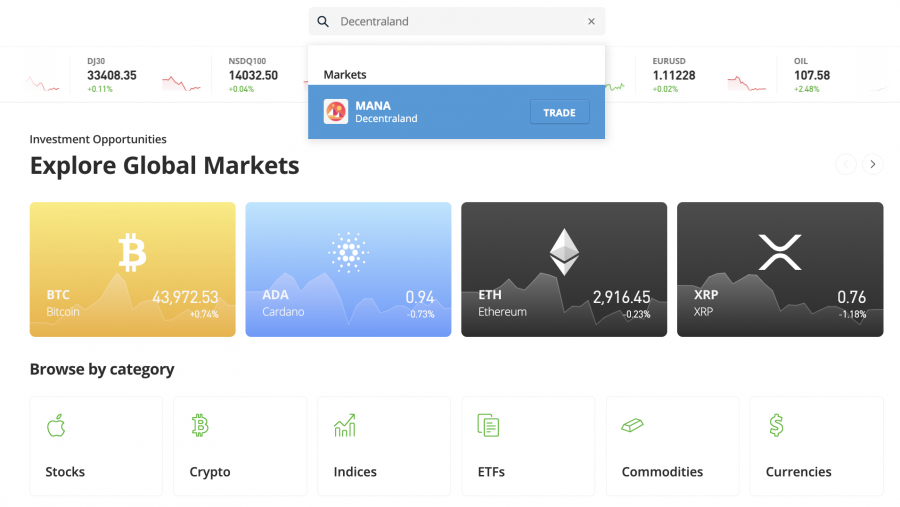The width and height of the screenshot is (900, 507).
Task: Go to previous markets with left chevron
Action: click(x=845, y=164)
